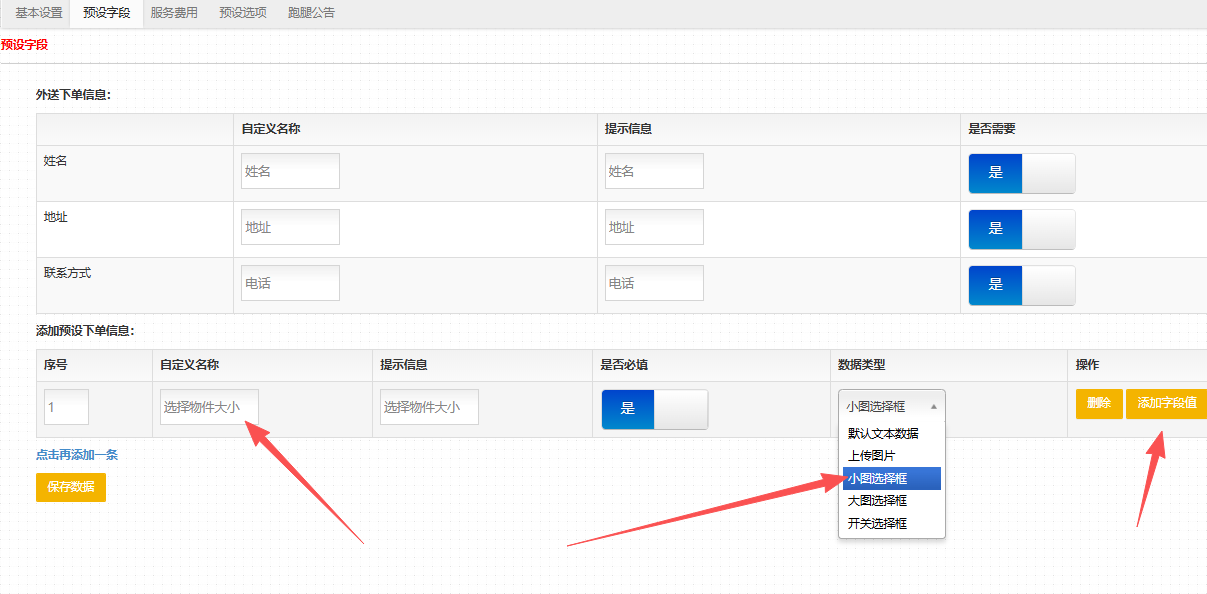This screenshot has height=594, width=1207.
Task: Toggle the 是否必填 switch in row 1
Action: 654,409
